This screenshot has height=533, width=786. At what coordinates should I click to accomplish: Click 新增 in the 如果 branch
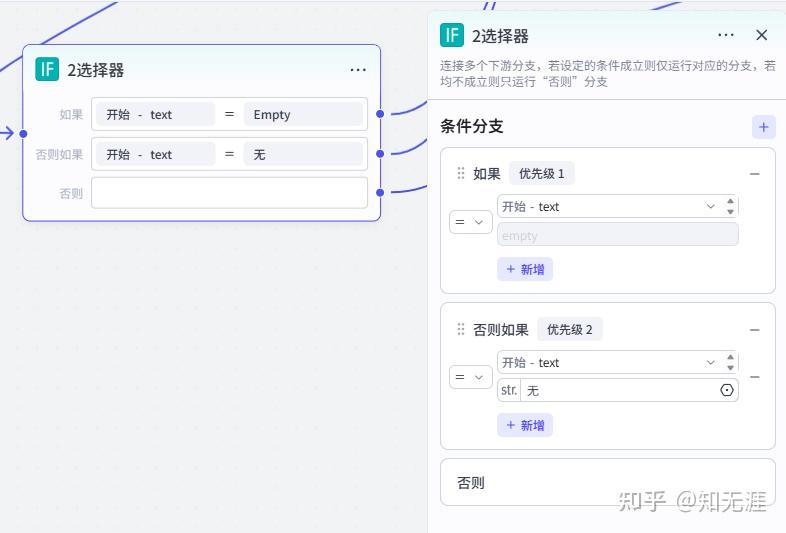tap(525, 269)
